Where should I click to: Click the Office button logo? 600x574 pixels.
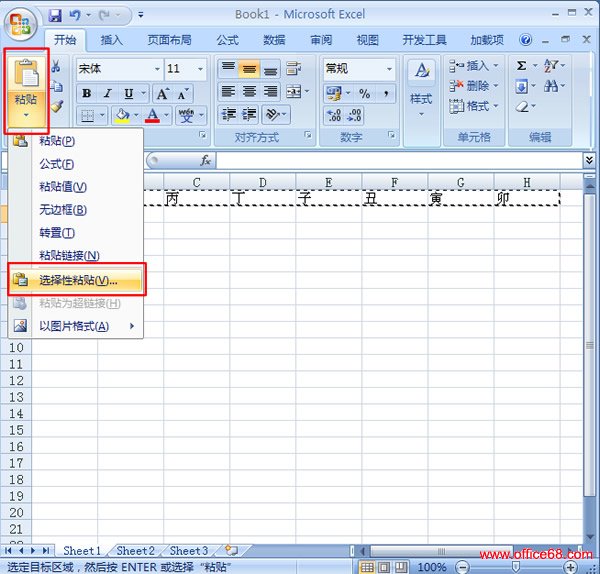click(x=22, y=20)
